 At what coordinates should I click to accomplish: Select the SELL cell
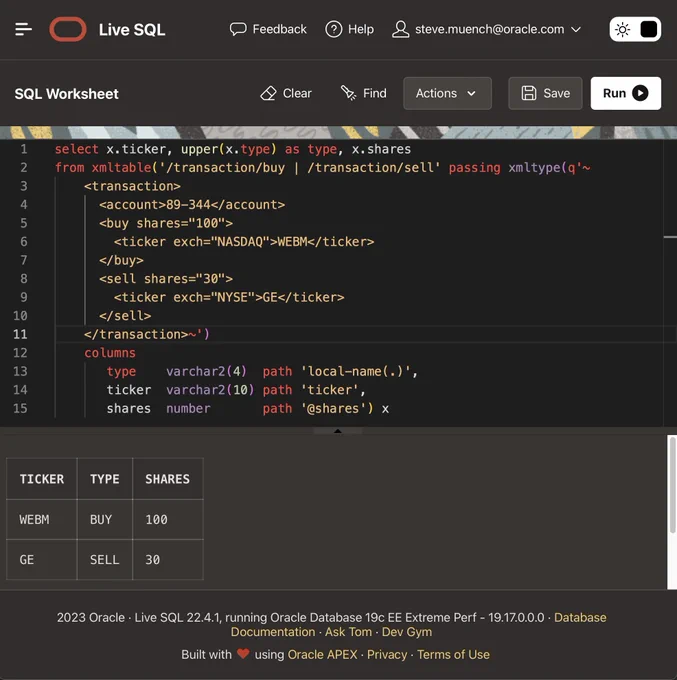[x=105, y=559]
